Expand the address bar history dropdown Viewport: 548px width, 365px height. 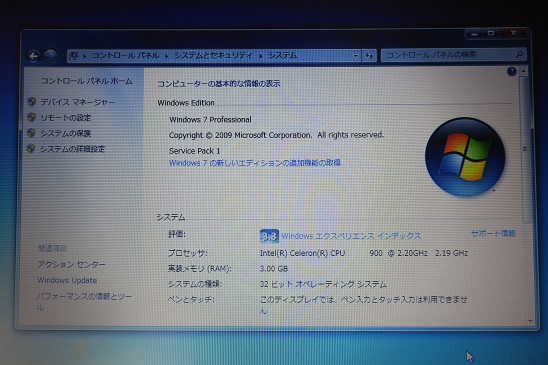[355, 56]
